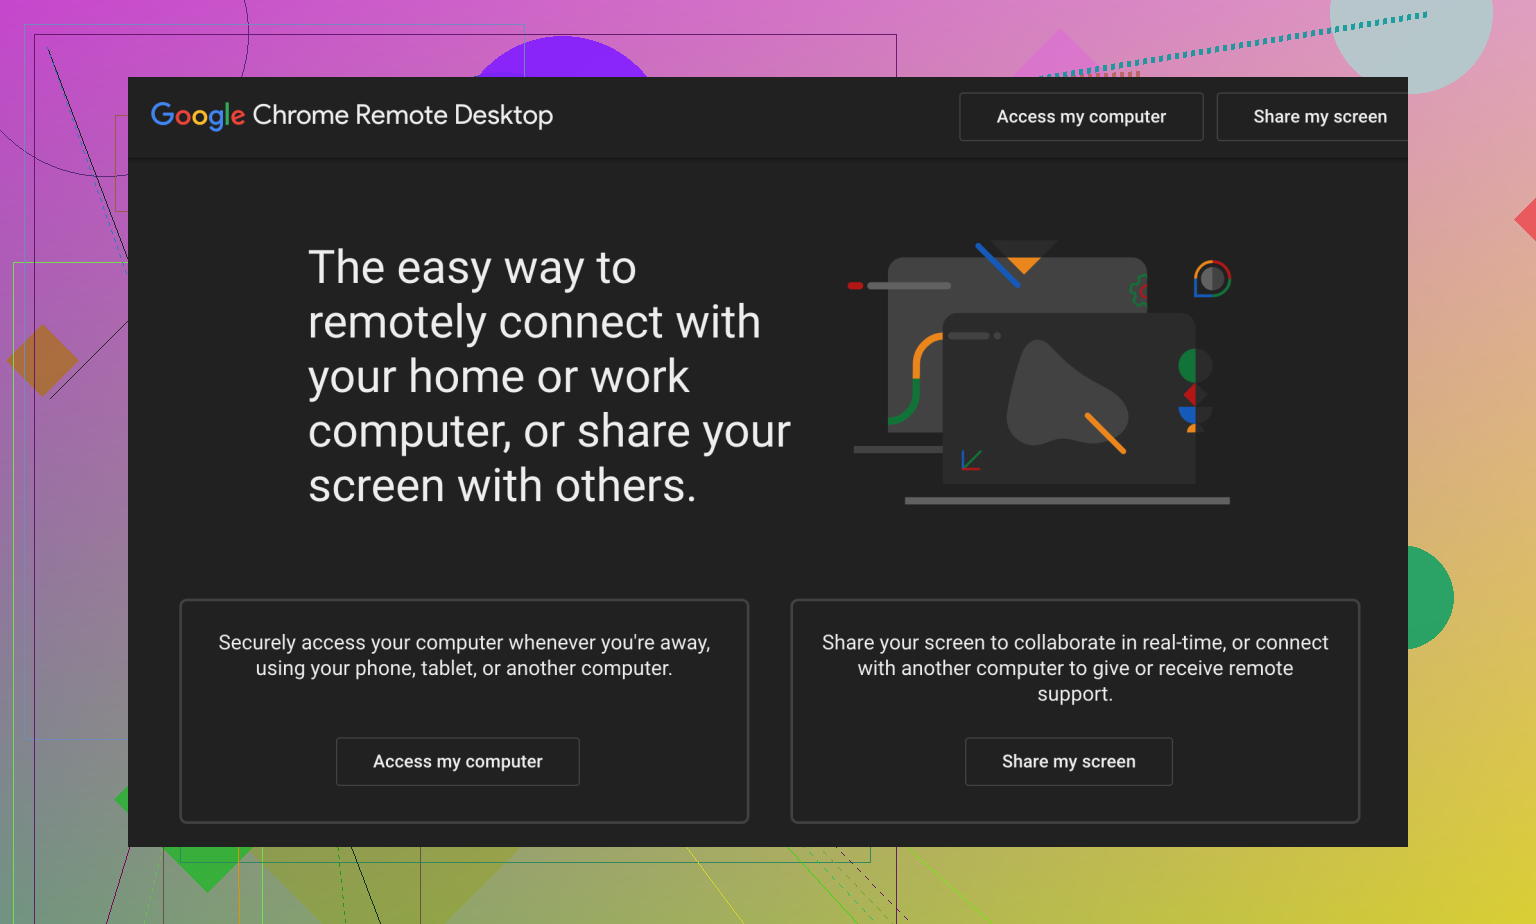Click the green gear icon on the back laptop

pyautogui.click(x=1138, y=291)
